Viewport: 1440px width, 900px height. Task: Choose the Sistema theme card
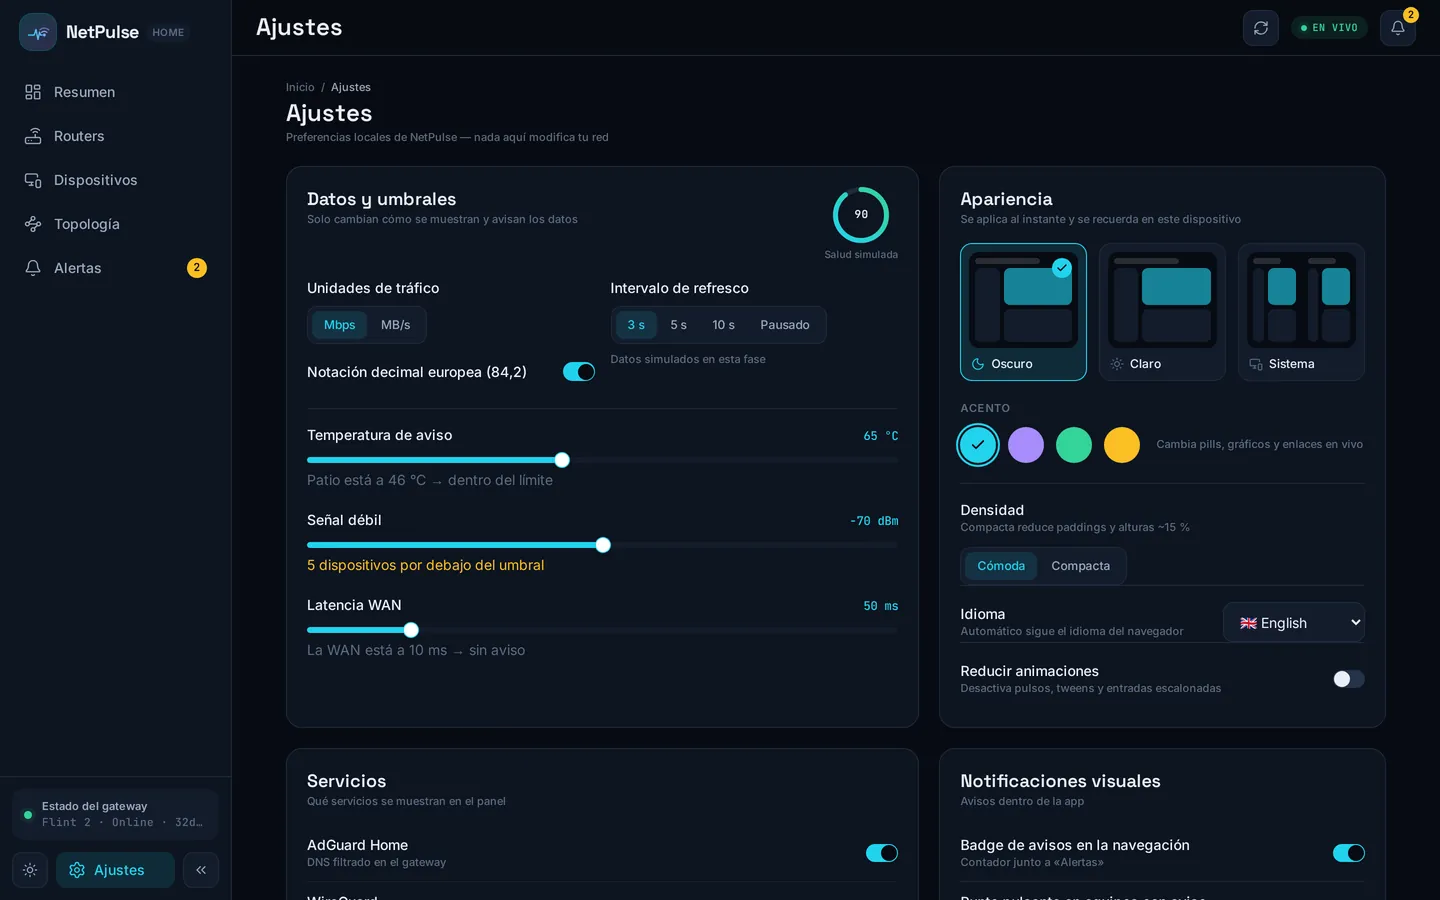[1301, 312]
